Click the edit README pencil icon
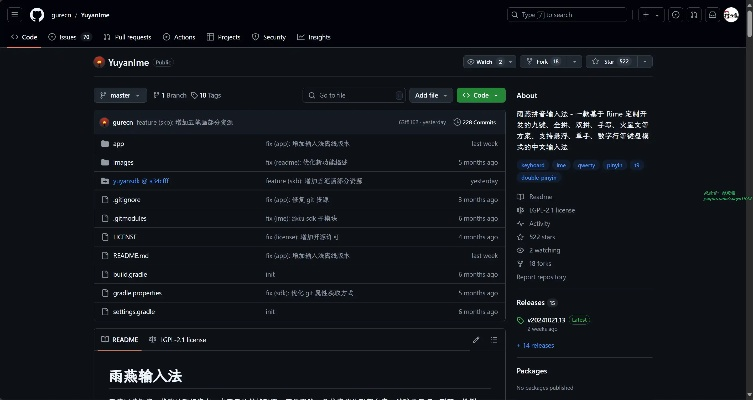The width and height of the screenshot is (753, 400). coord(476,339)
